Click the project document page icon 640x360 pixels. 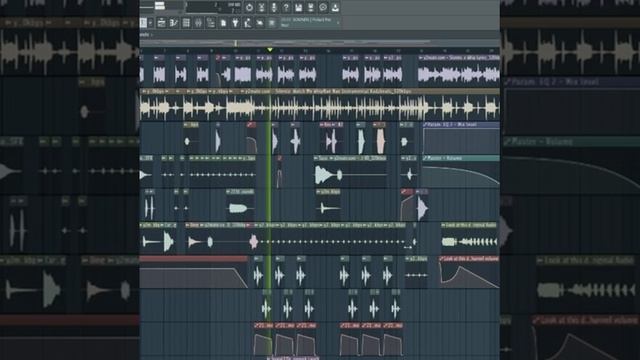point(223,23)
